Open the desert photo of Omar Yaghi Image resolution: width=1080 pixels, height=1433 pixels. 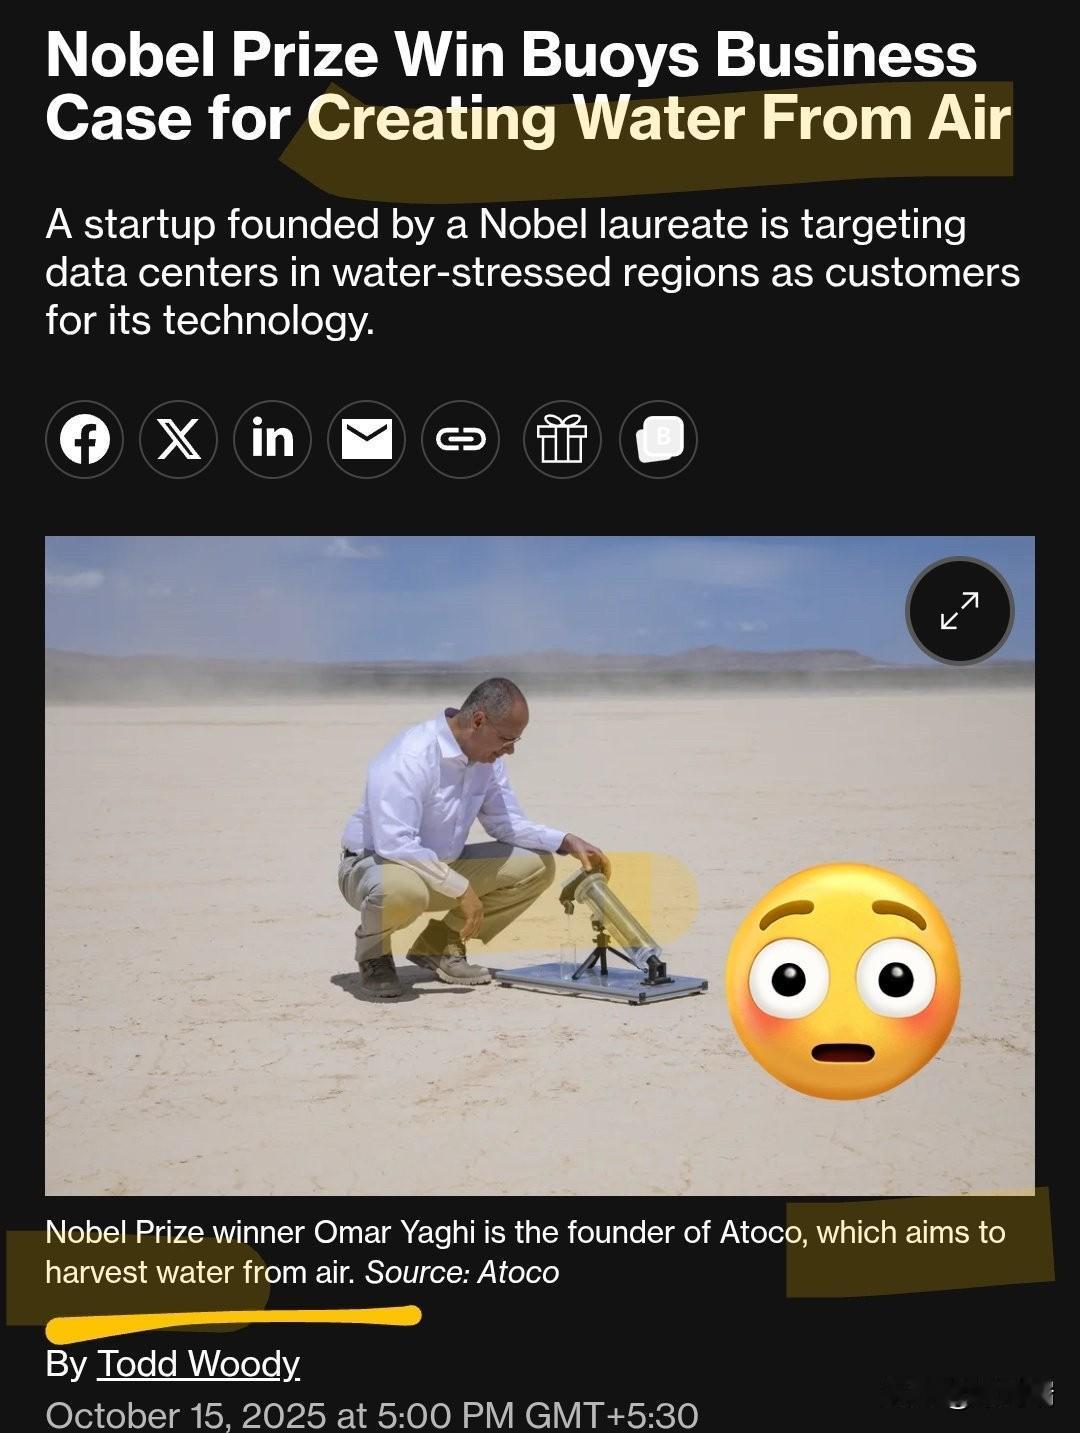540,865
